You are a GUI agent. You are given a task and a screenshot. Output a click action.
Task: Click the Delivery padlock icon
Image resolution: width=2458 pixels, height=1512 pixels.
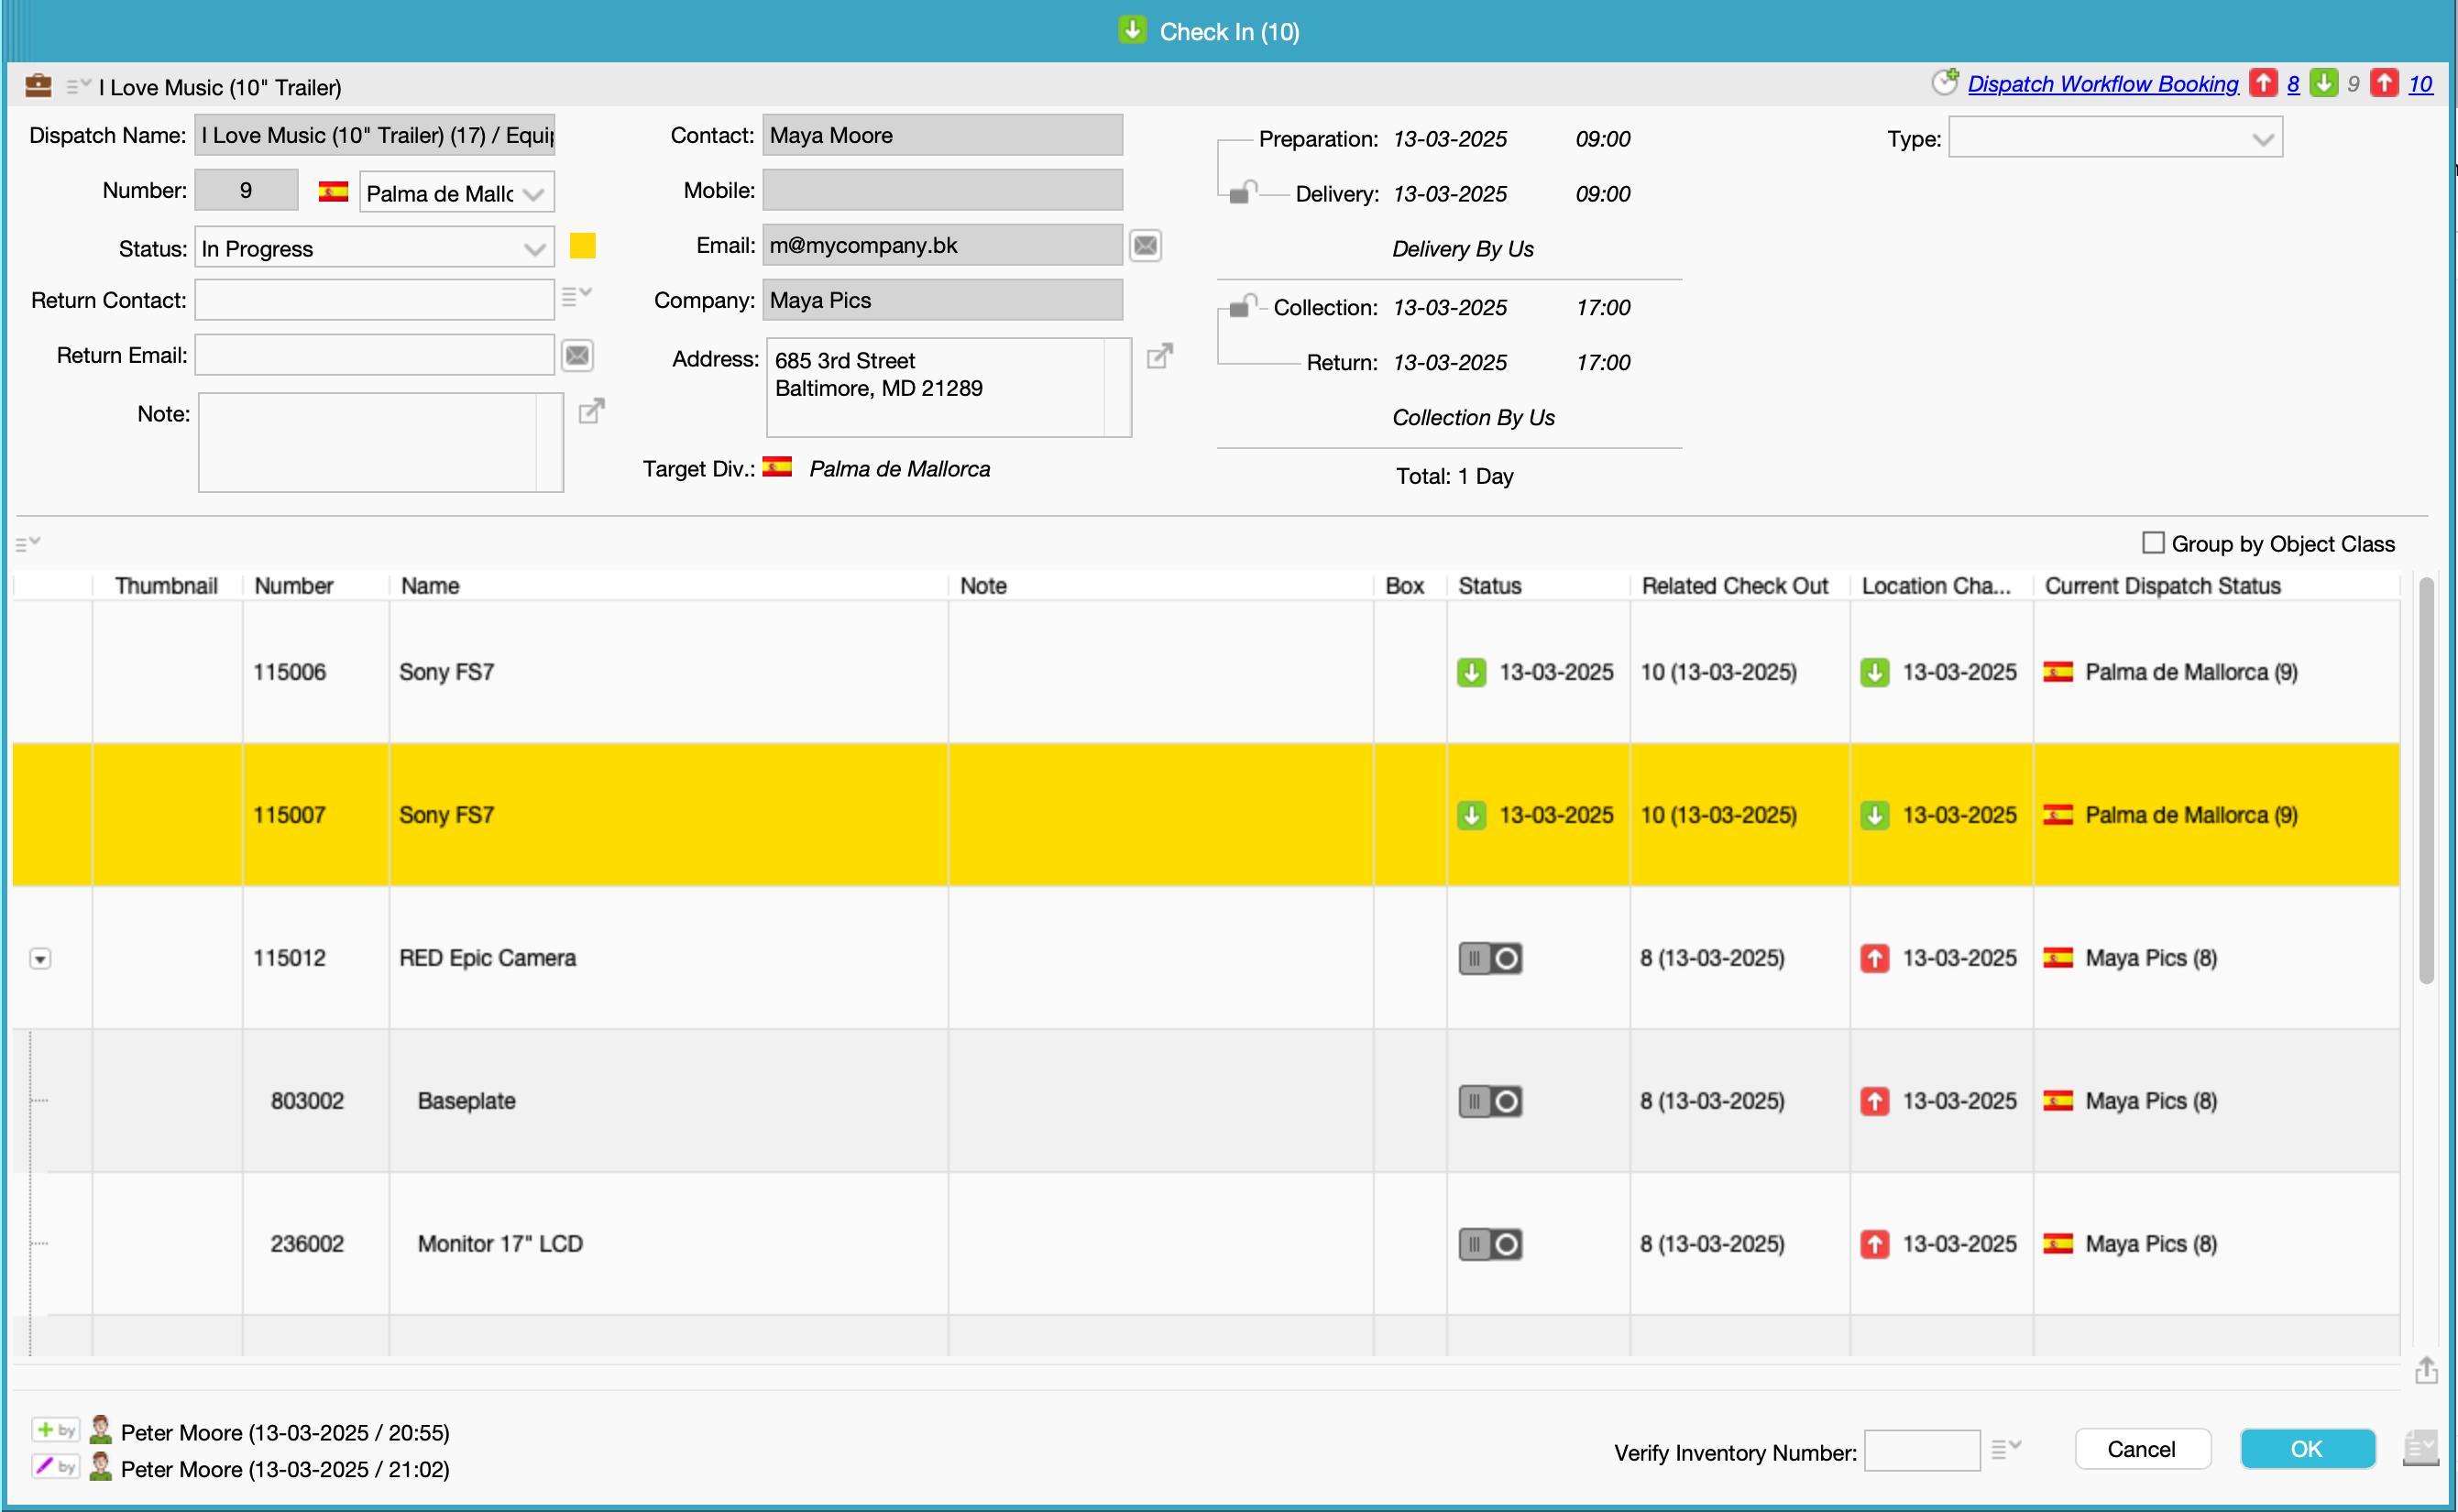[1241, 192]
